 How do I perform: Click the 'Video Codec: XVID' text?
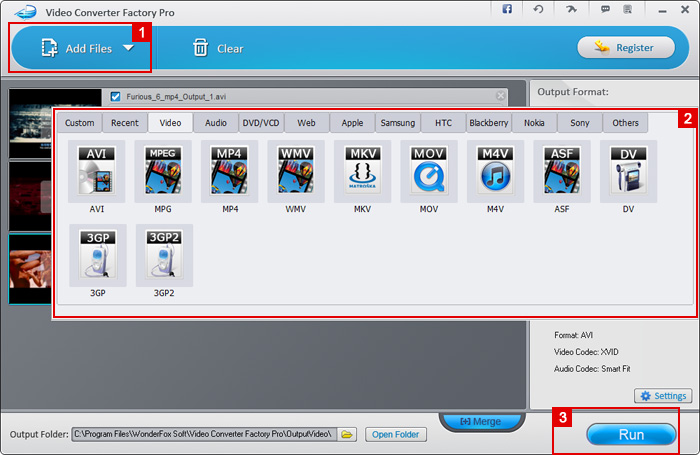pyautogui.click(x=586, y=352)
